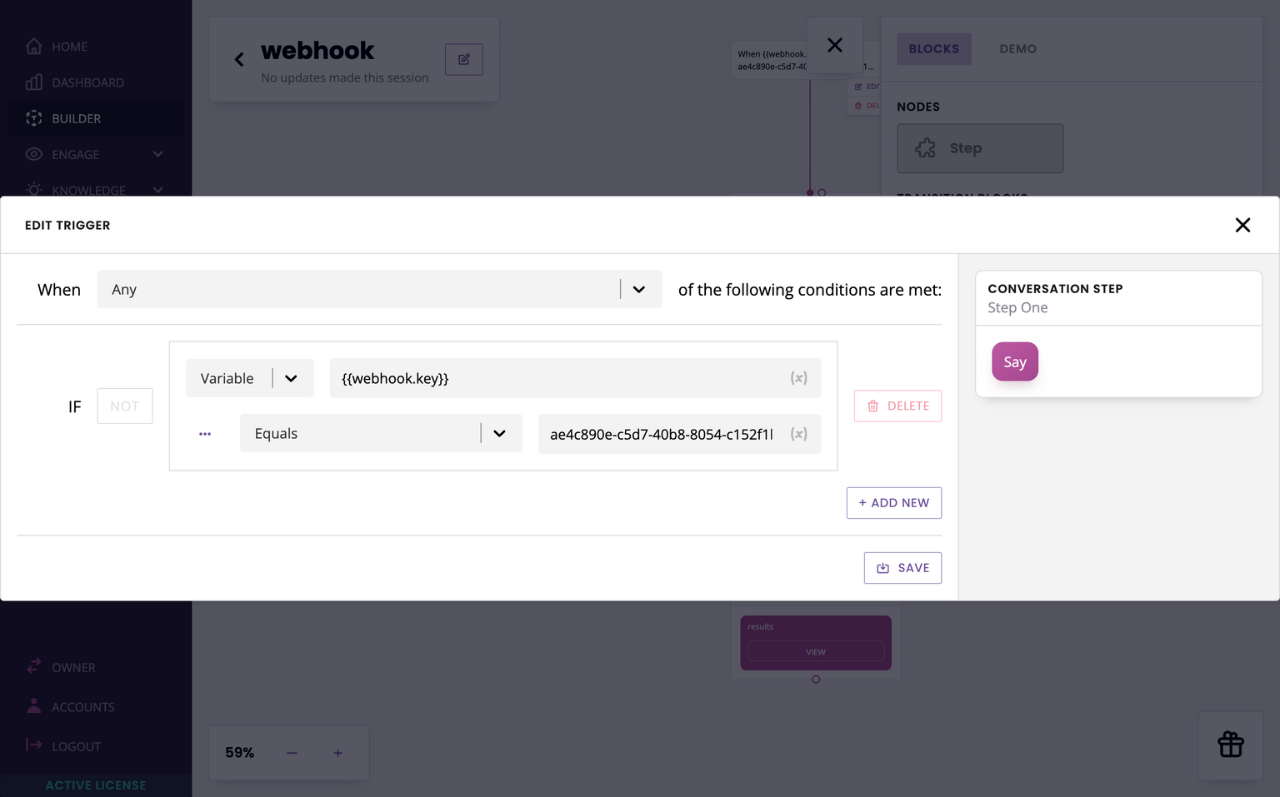Toggle the NOT condition modifier
Screen dimensions: 1280x797
point(124,406)
